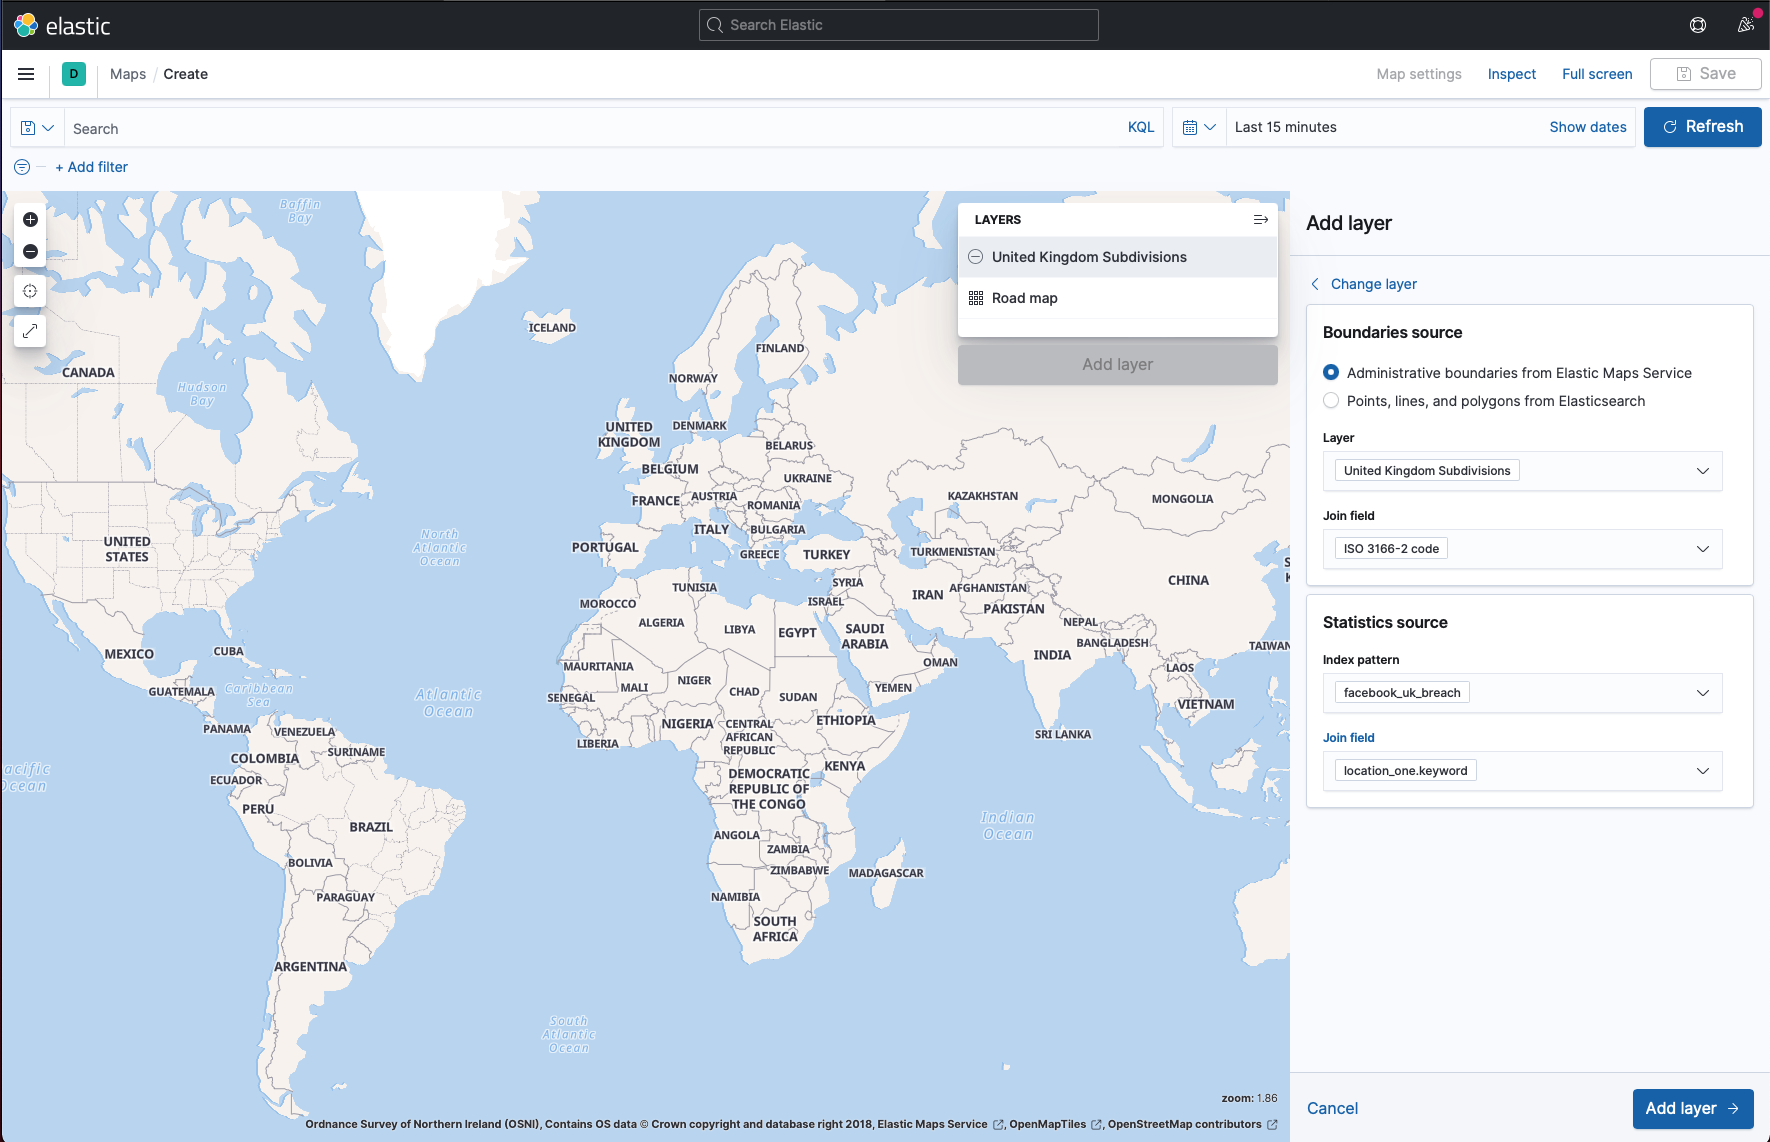Open Inspect from the top menu
This screenshot has width=1770, height=1142.
[1511, 74]
